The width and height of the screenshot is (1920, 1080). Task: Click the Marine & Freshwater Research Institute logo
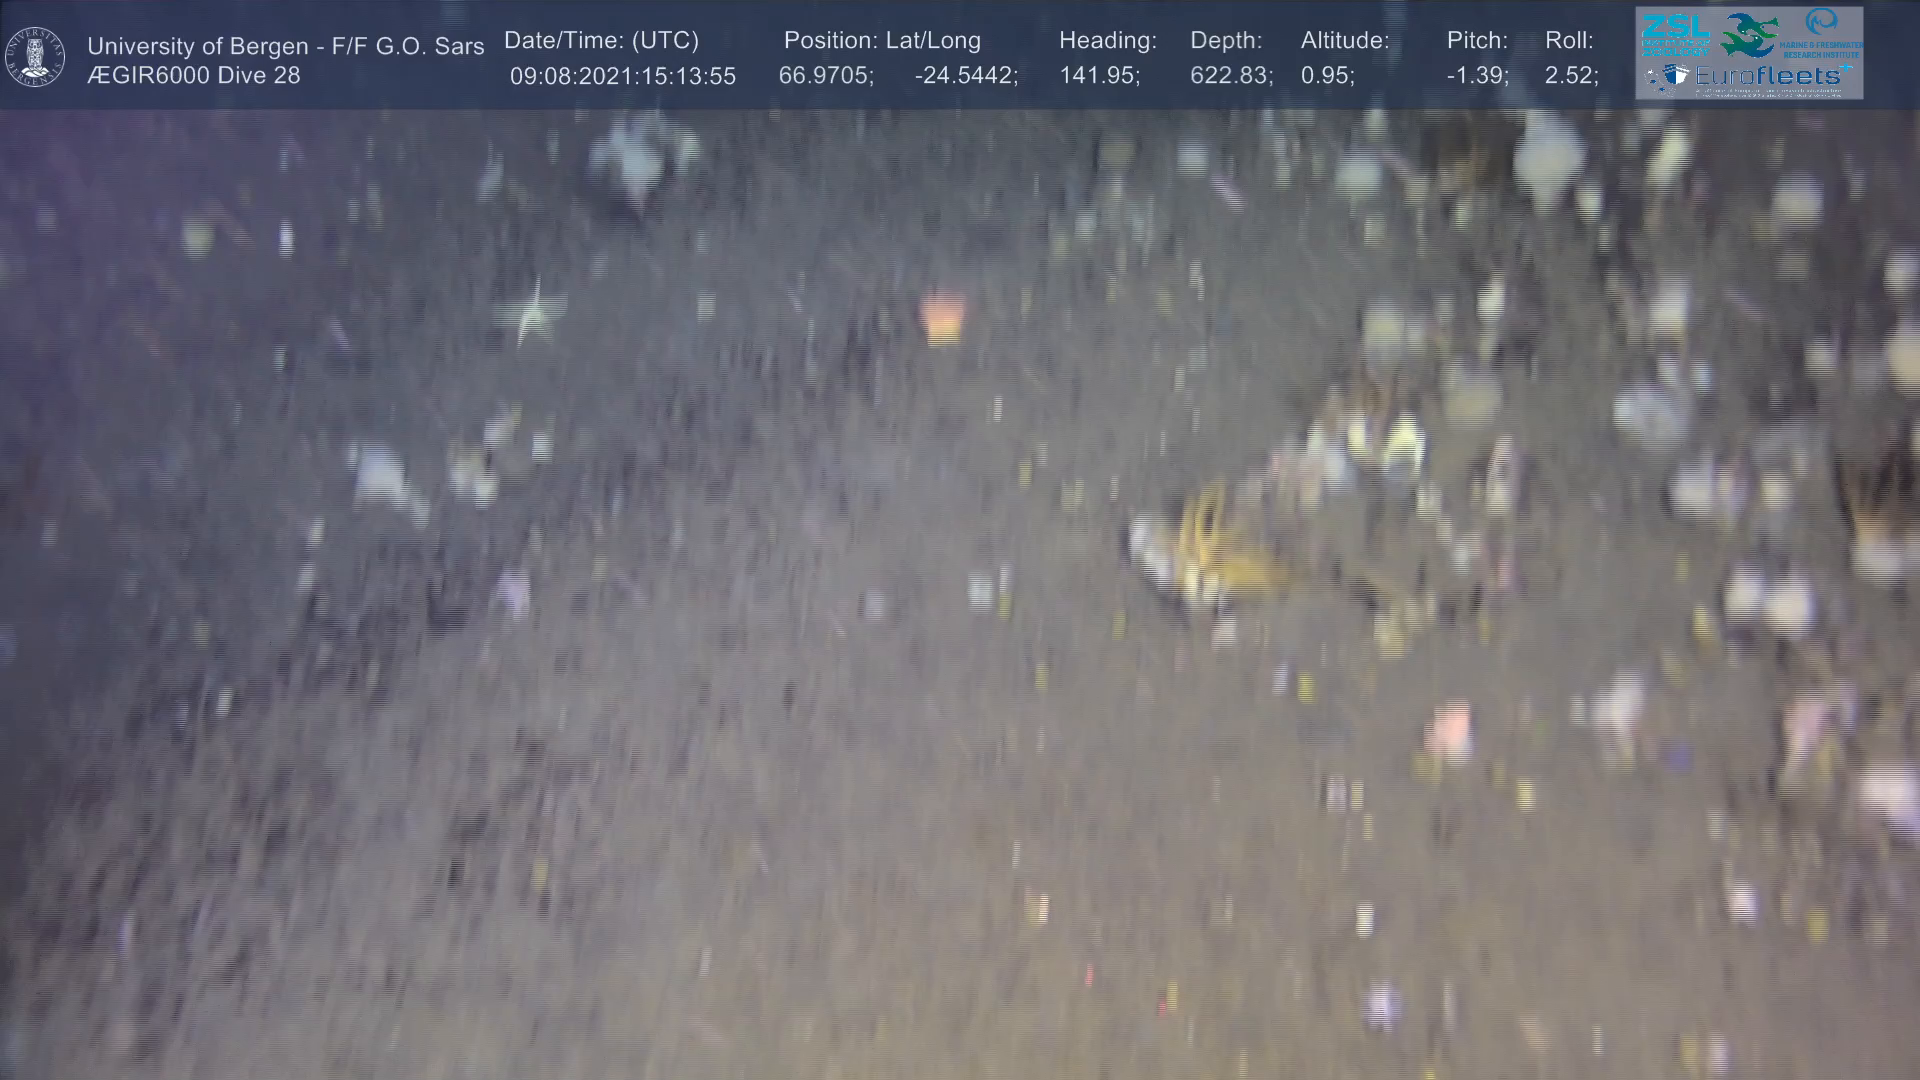coord(1822,33)
